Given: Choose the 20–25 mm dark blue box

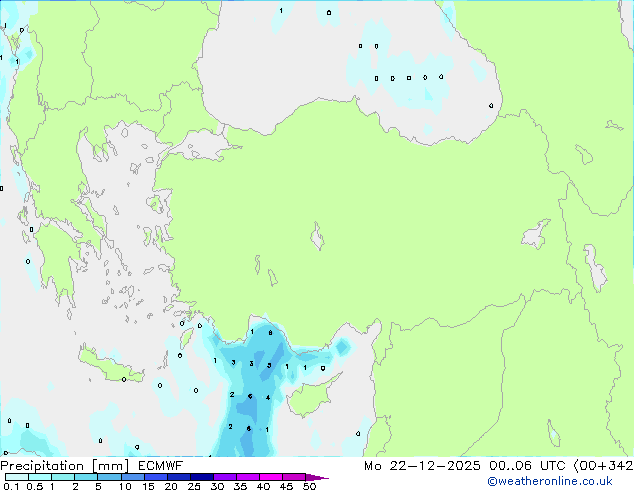Looking at the screenshot, I should (179, 477).
